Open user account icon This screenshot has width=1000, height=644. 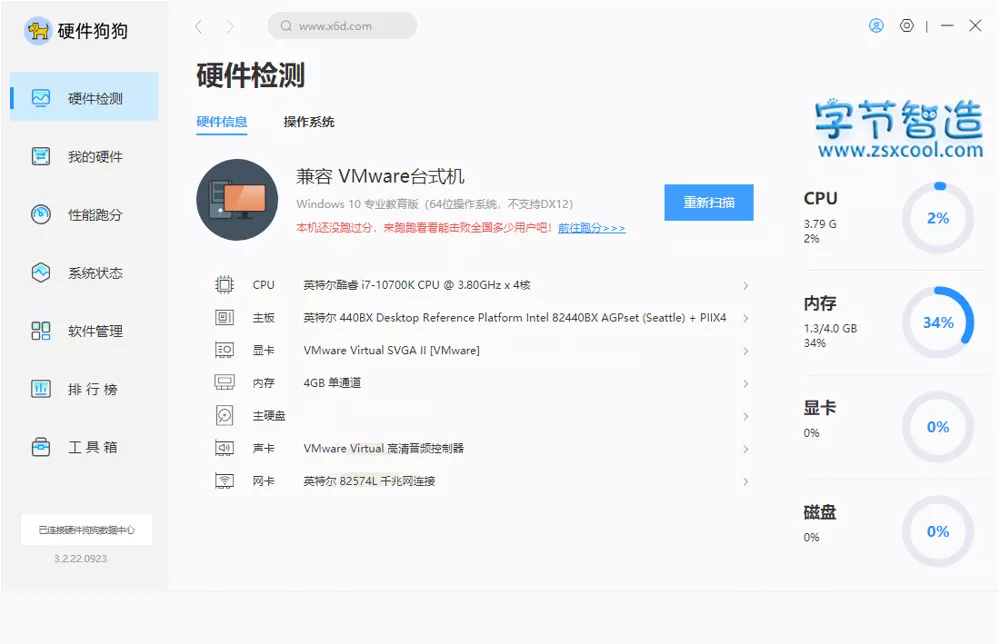876,26
